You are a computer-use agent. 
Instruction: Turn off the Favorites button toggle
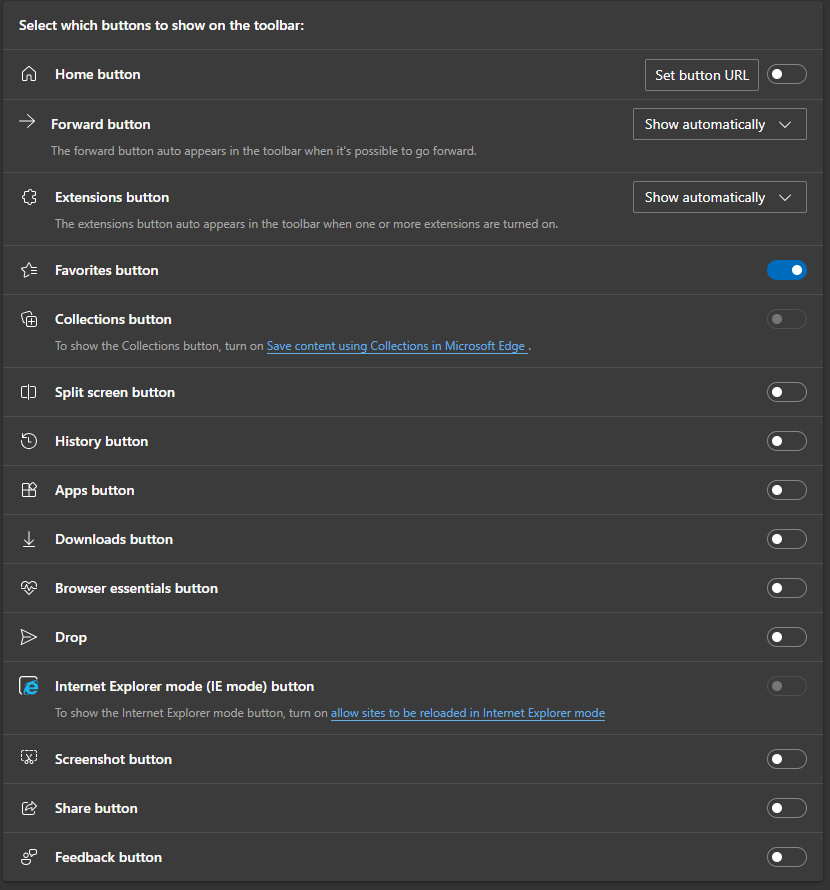(786, 270)
